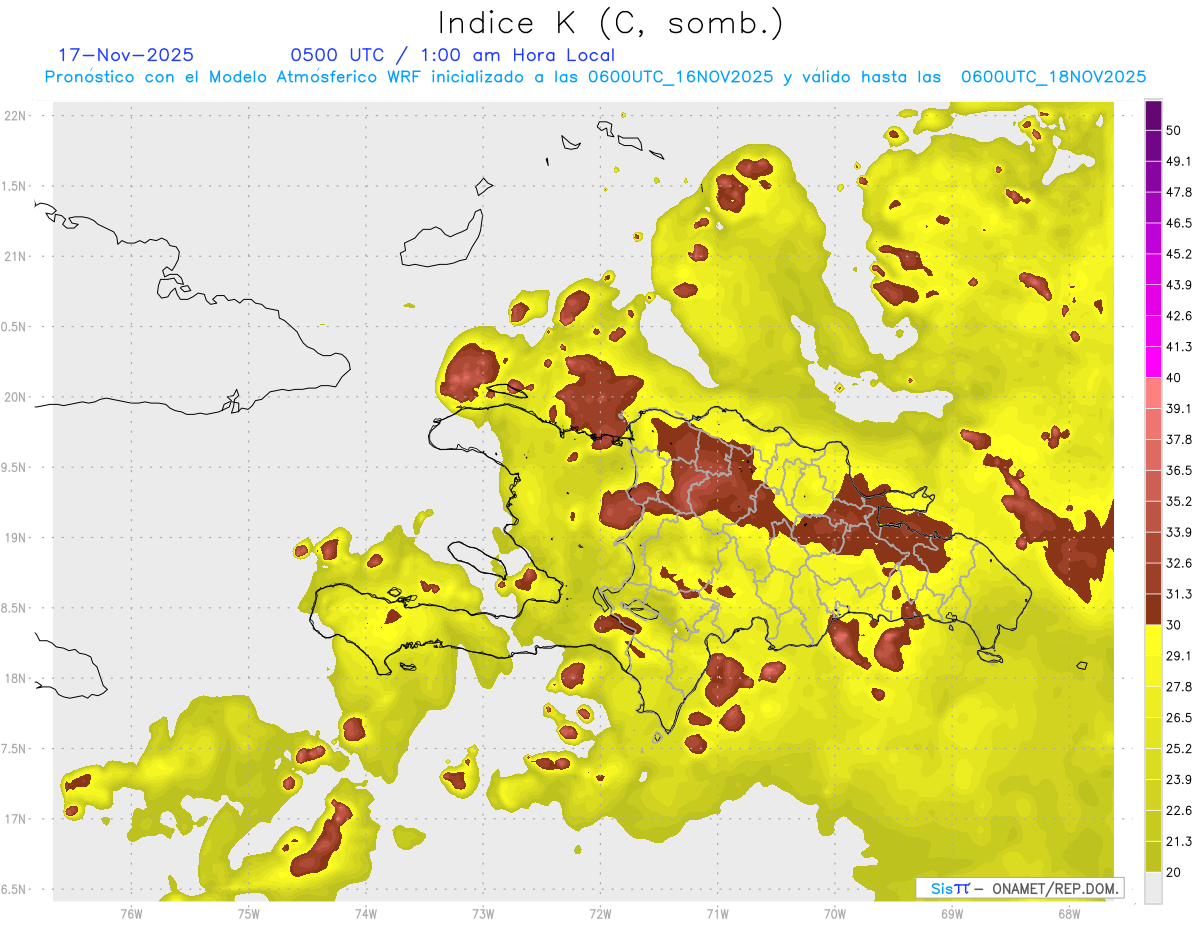This screenshot has height=927, width=1200.
Task: Pick the dark brown swatch between 30 and 31.3
Action: [x=1153, y=610]
